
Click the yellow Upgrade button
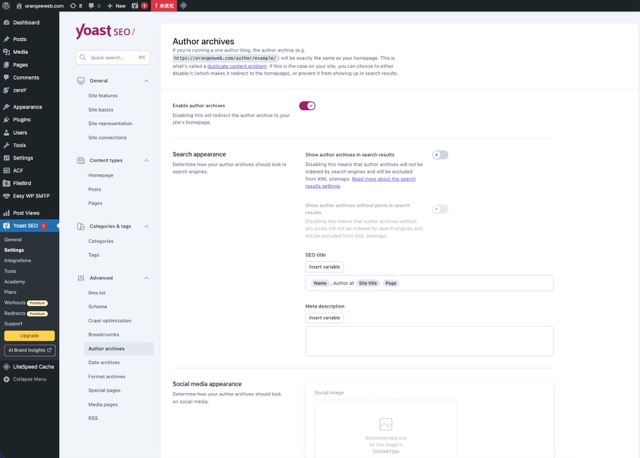coord(29,335)
